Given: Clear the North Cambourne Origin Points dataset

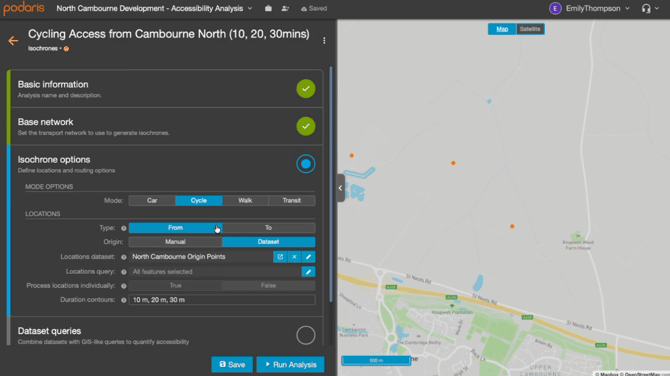Looking at the screenshot, I should point(294,257).
